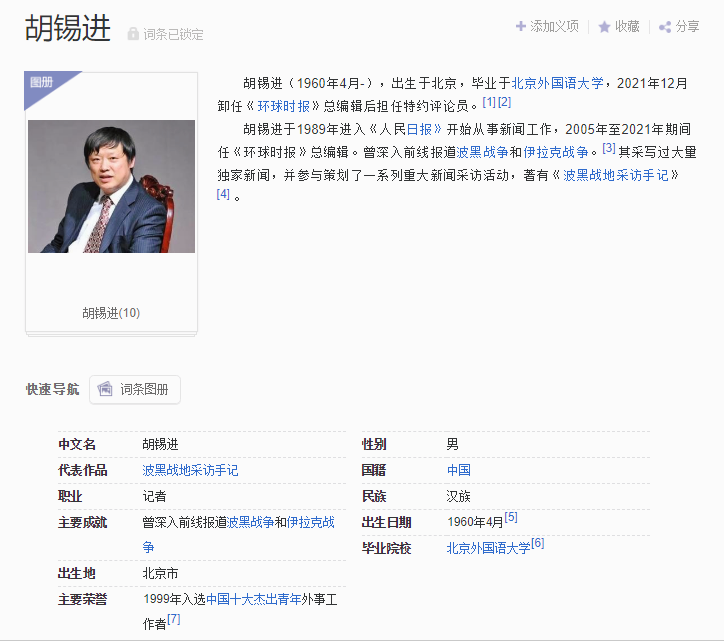The height and width of the screenshot is (641, 724).
Task: Click the 胡锡进 value in the 中文名 row
Action: pyautogui.click(x=160, y=444)
